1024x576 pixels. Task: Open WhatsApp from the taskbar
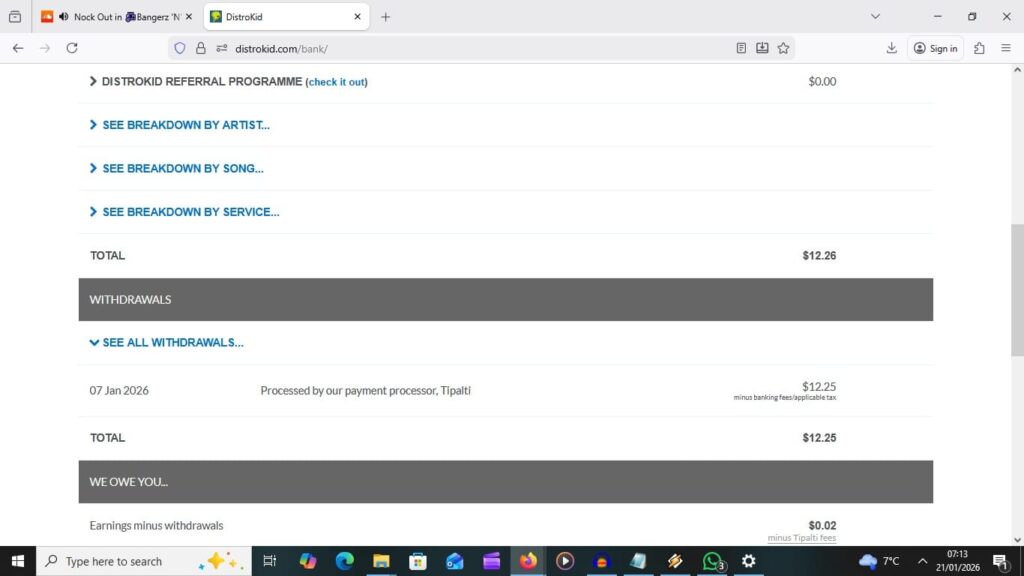(712, 561)
